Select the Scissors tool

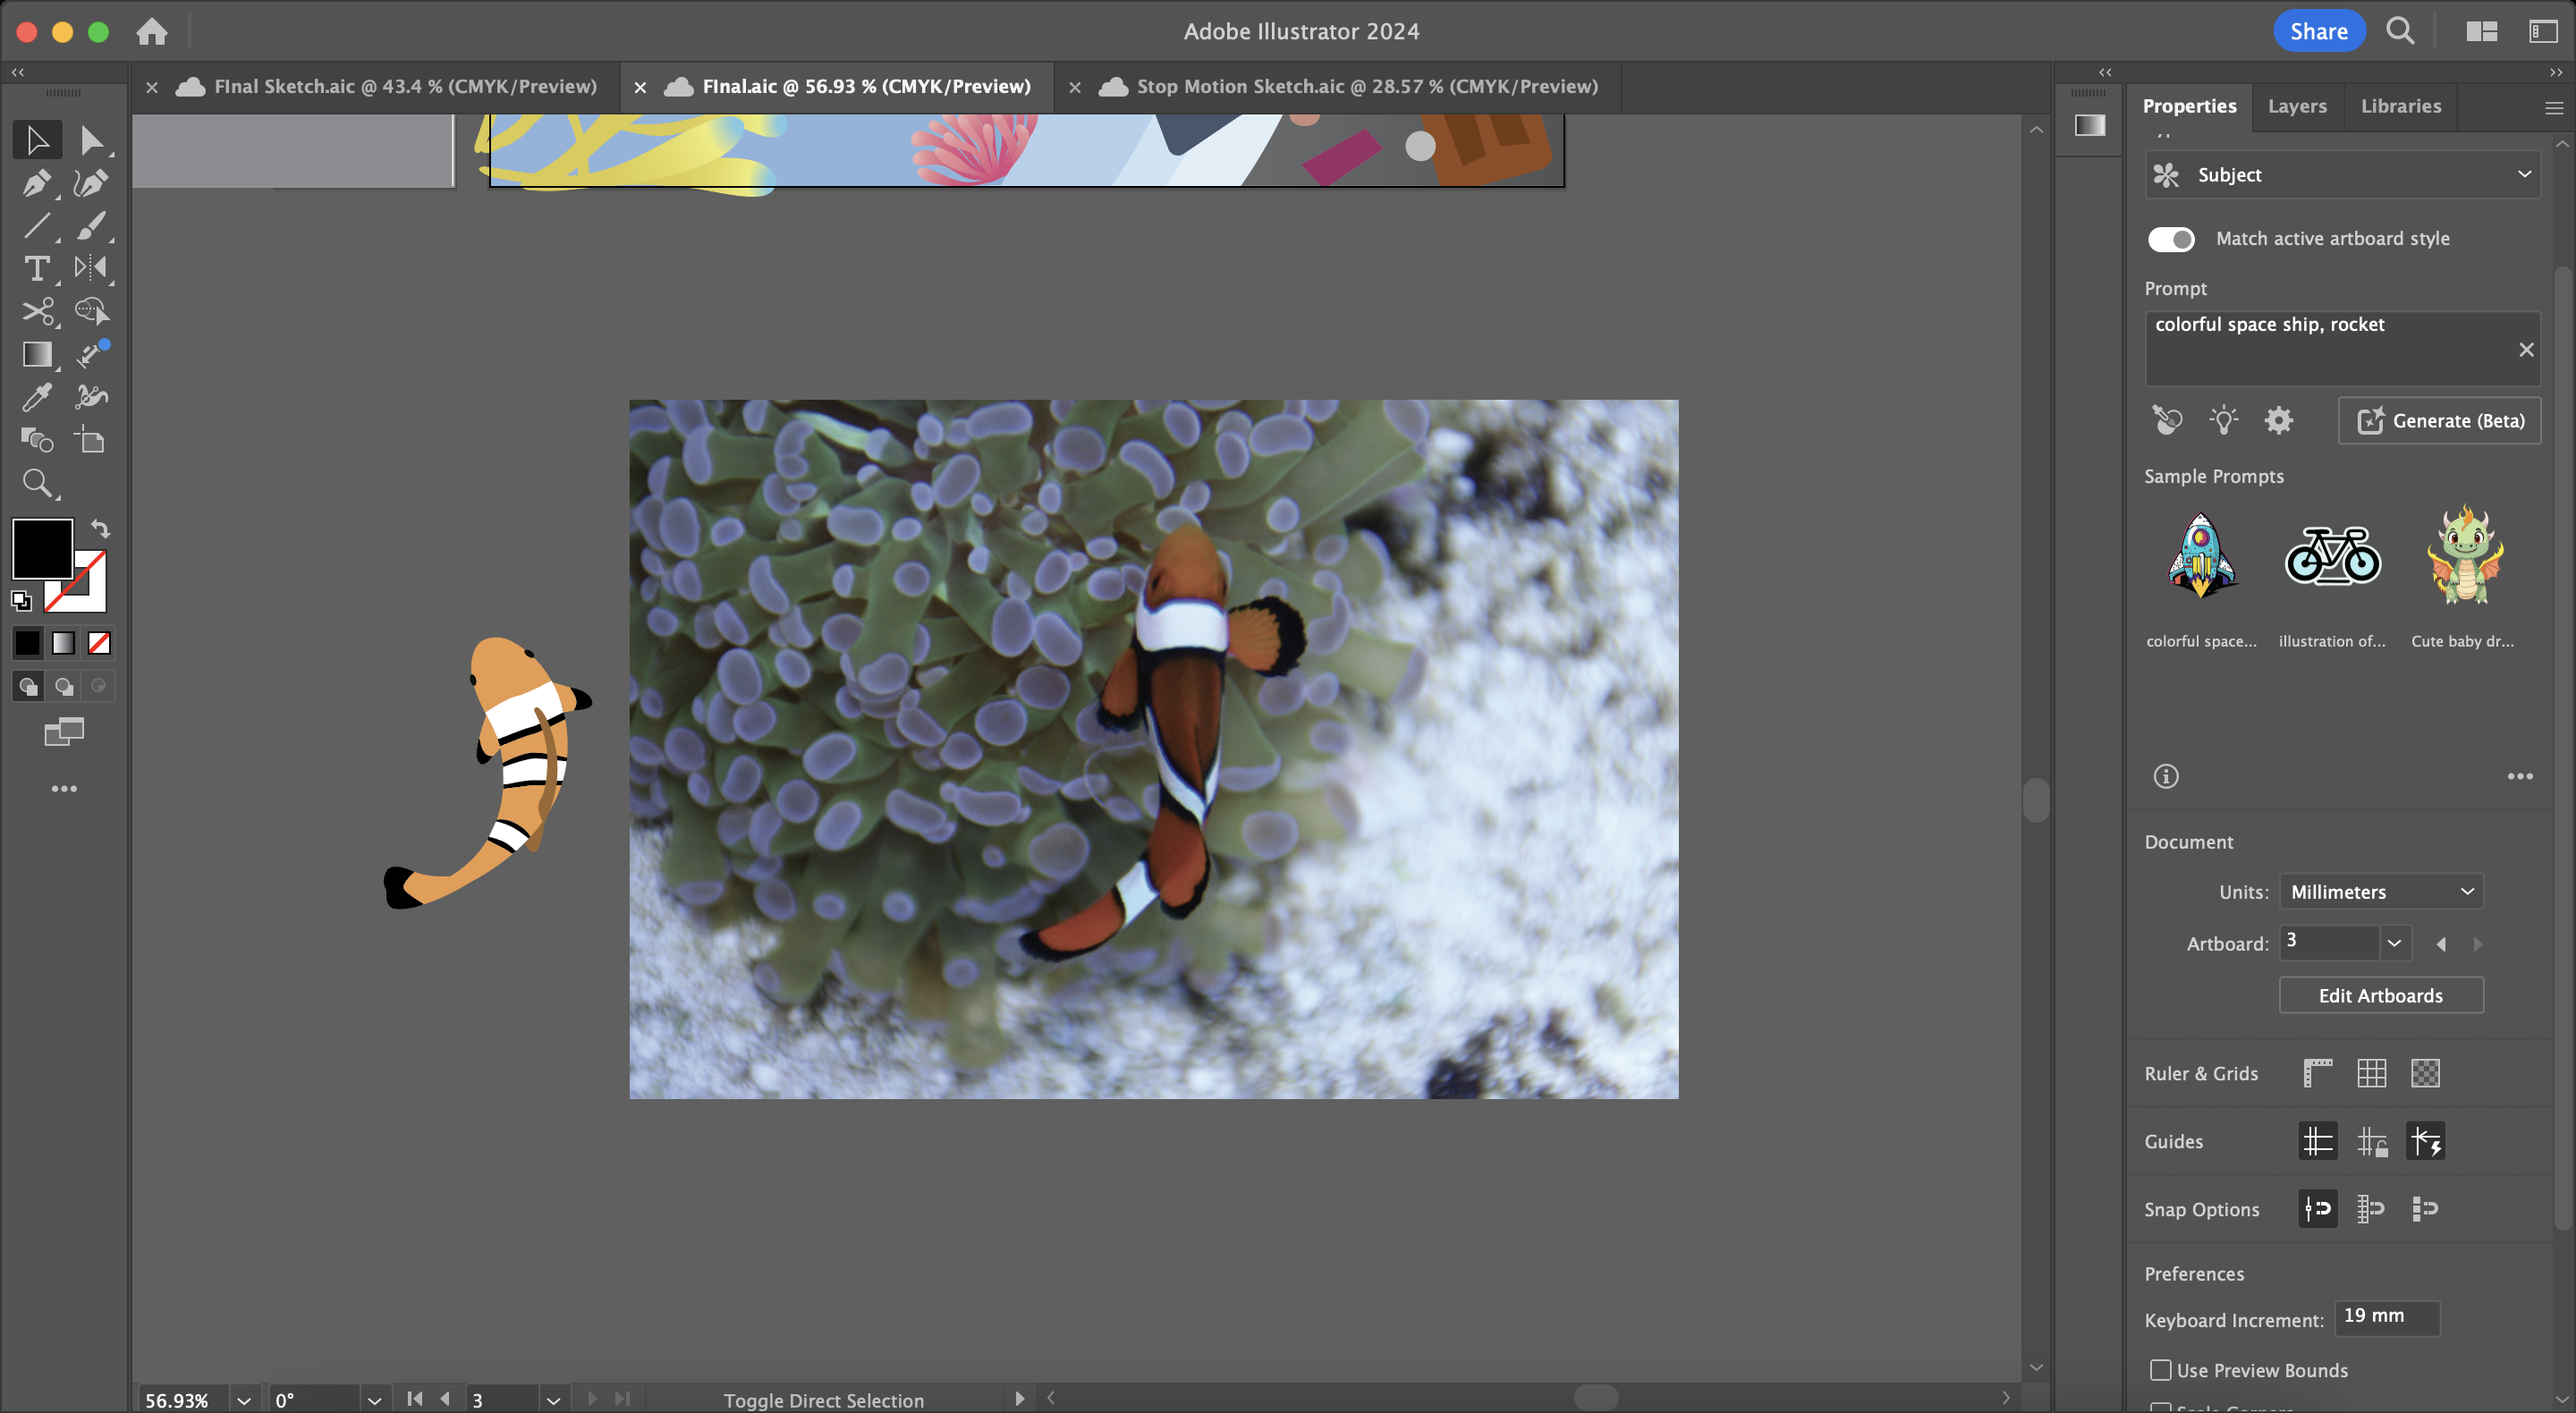[36, 311]
